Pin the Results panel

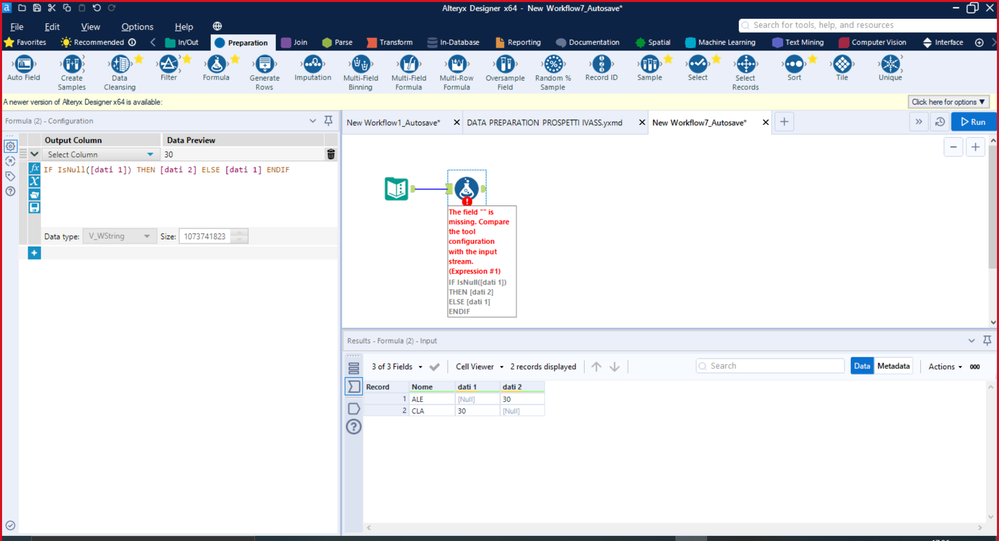click(x=987, y=340)
